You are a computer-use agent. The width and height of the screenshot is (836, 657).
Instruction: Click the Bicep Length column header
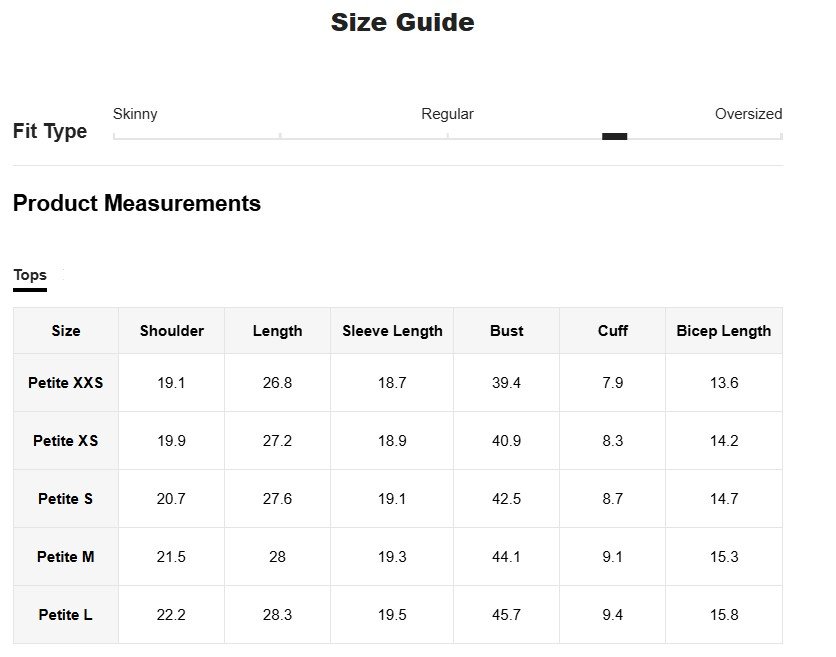coord(724,331)
